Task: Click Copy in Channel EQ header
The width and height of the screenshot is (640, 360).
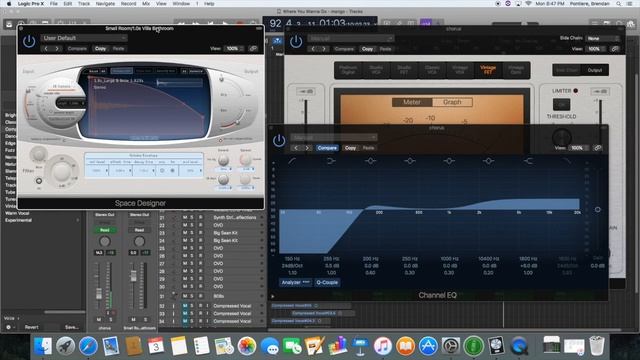Action: [x=350, y=148]
